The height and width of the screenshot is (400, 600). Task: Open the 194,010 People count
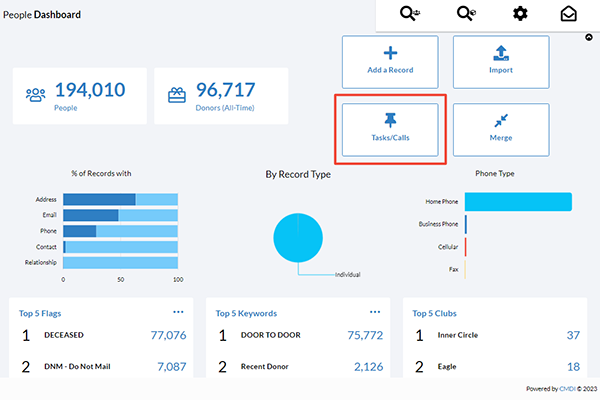coord(90,90)
